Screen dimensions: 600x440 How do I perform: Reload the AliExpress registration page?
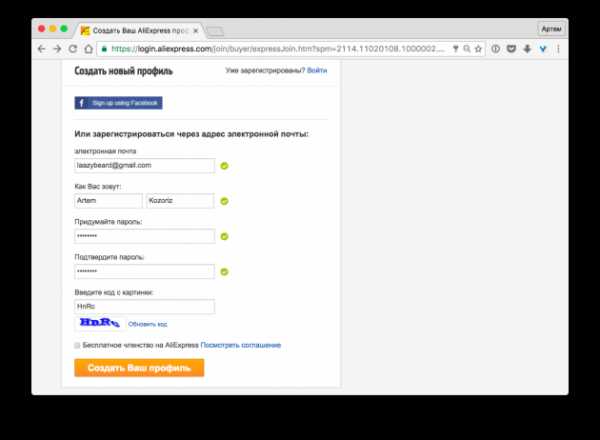73,49
